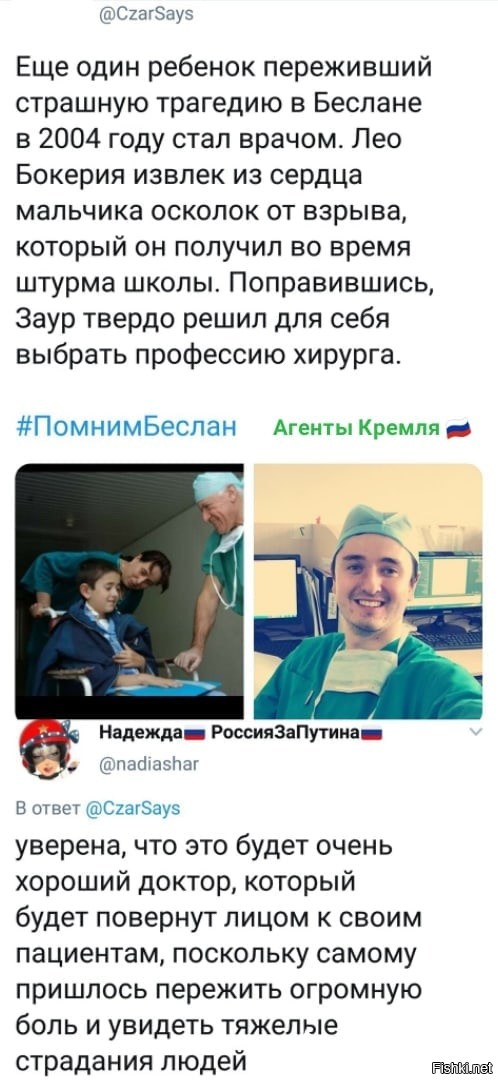Click the Russian flag next to Агенты Кремля

[x=459, y=430]
